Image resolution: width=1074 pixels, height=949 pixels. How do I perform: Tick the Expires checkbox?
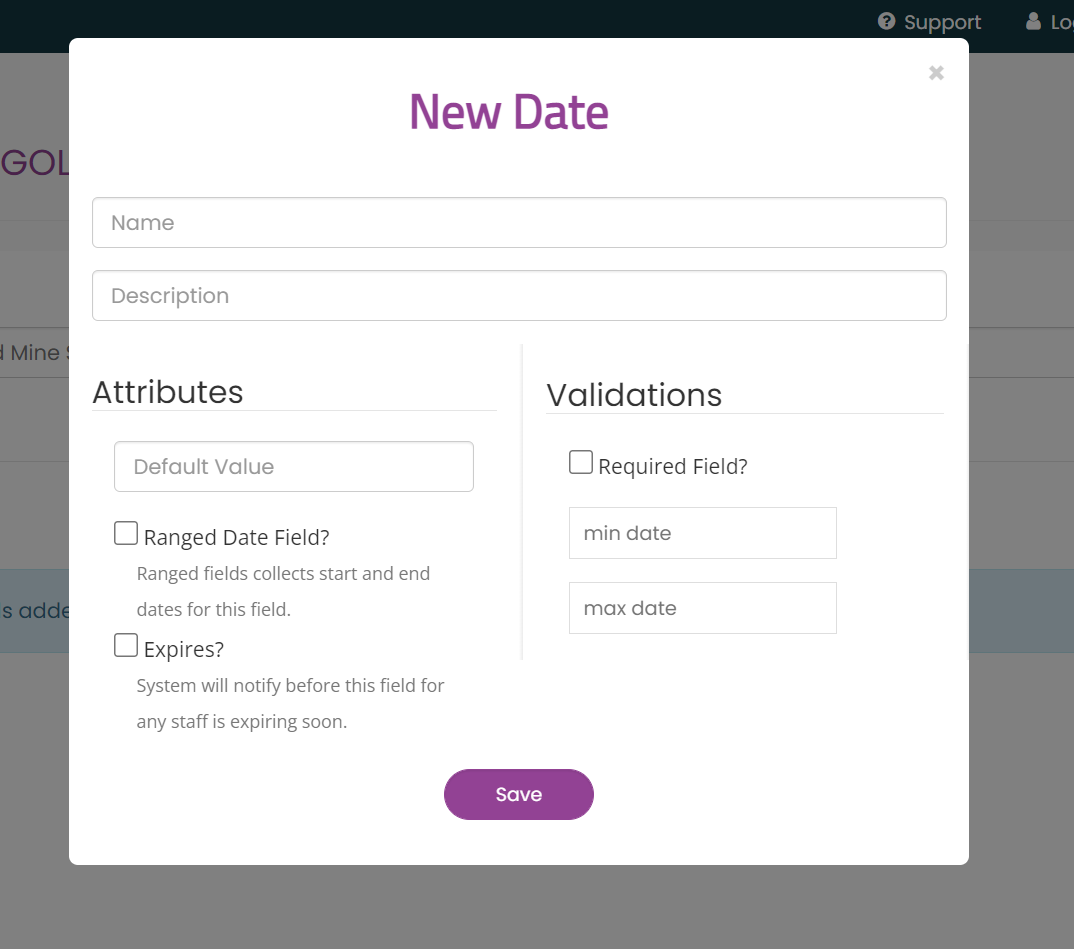tap(126, 645)
